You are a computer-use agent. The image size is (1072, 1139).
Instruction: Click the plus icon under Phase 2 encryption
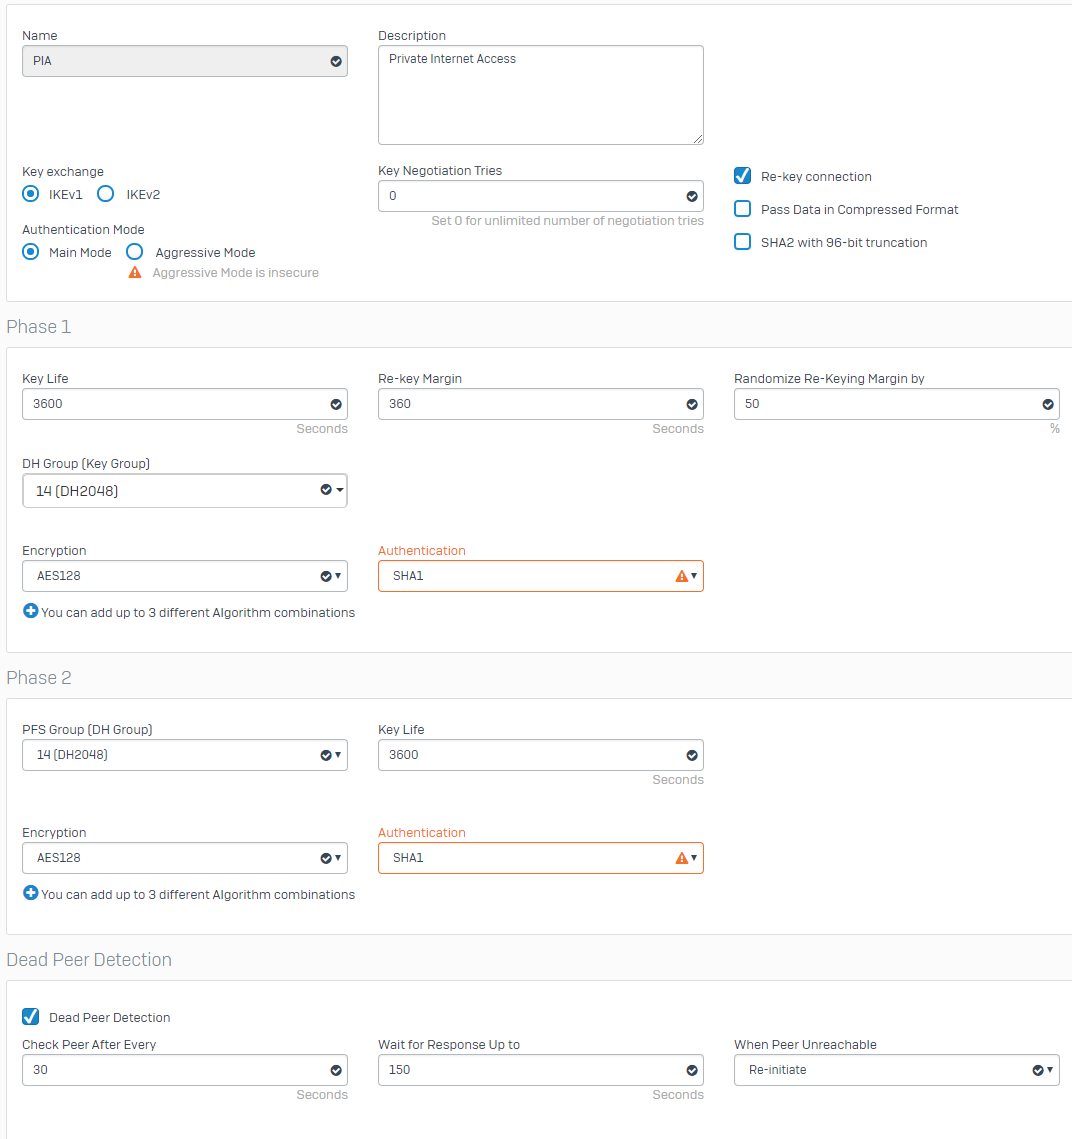(31, 893)
